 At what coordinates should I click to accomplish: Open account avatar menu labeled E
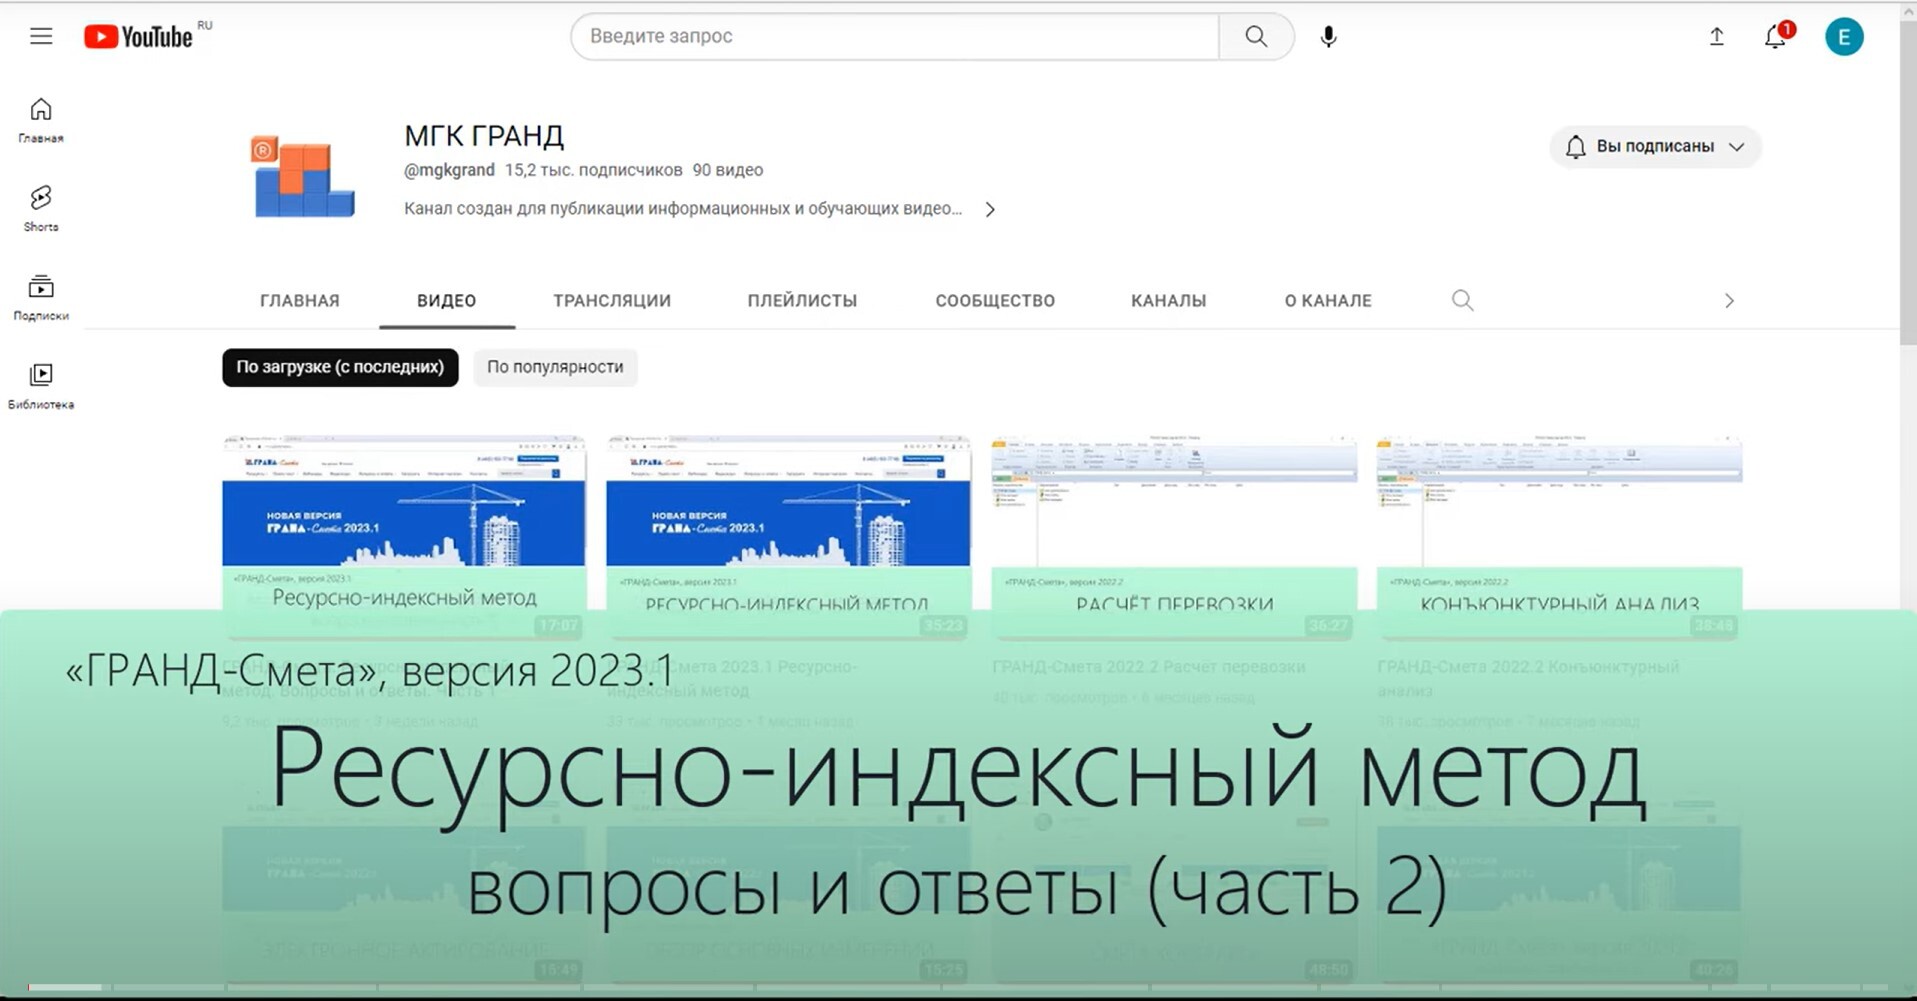pos(1844,37)
